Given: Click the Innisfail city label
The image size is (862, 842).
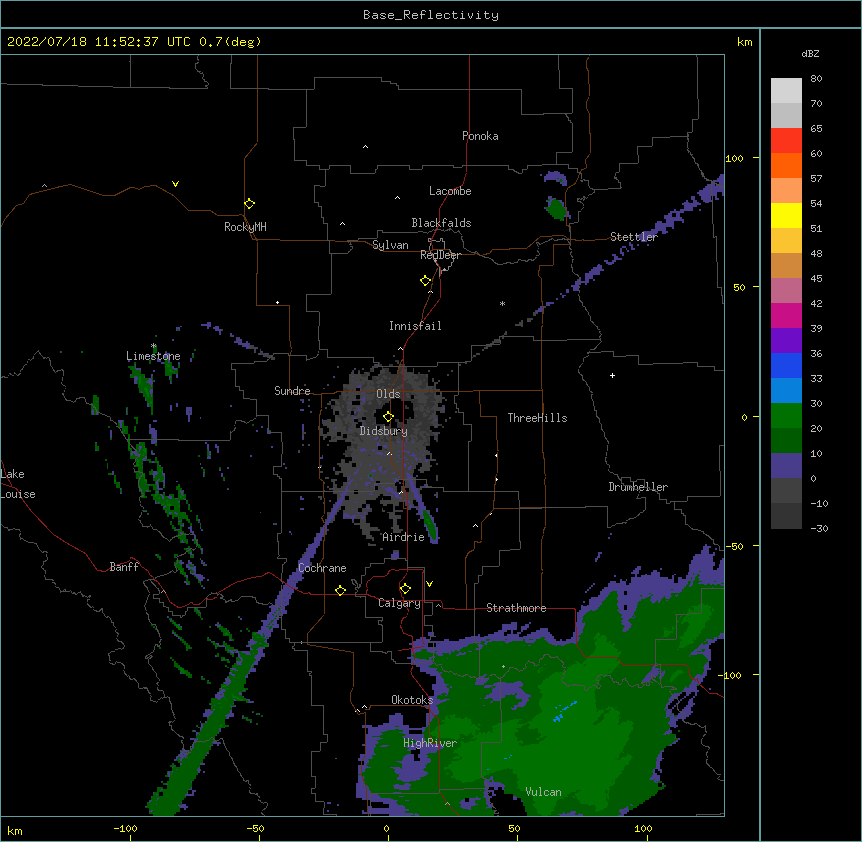Looking at the screenshot, I should click(415, 326).
